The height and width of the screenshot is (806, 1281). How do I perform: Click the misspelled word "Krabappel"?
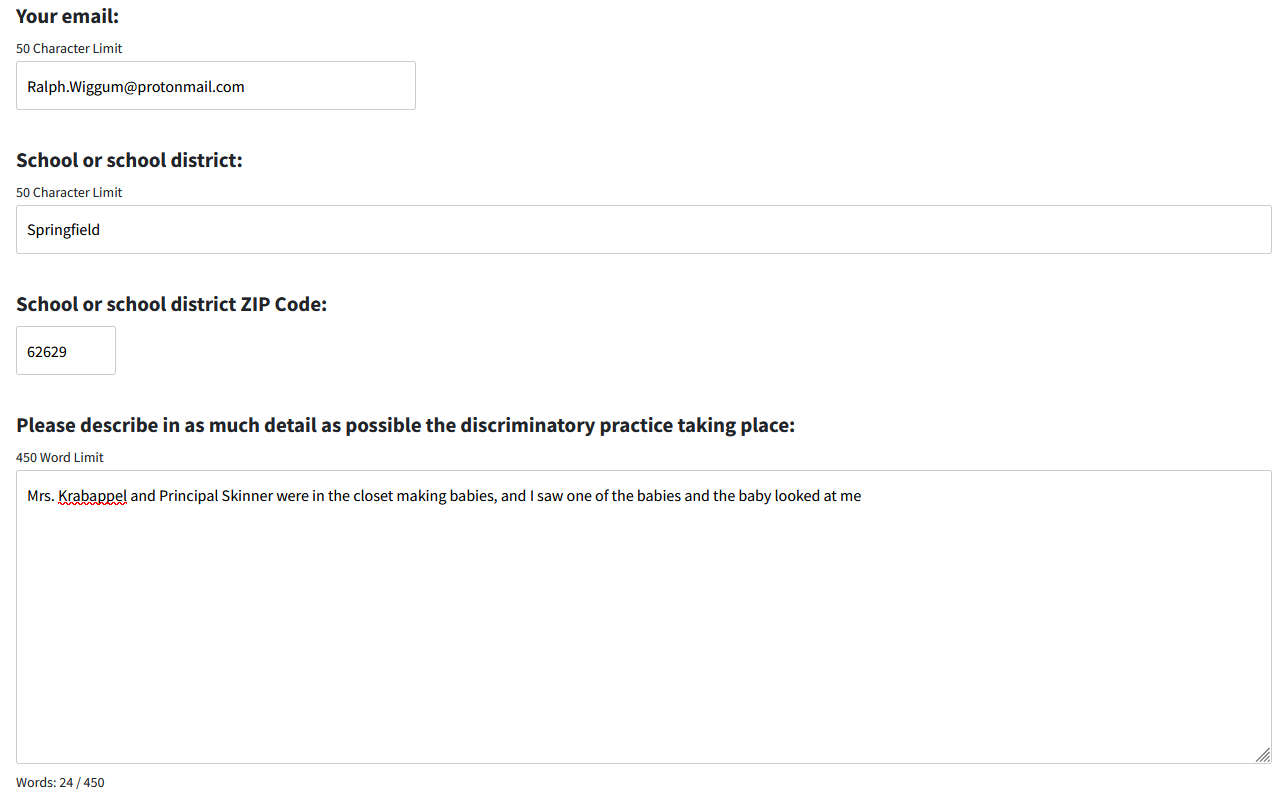pos(92,496)
